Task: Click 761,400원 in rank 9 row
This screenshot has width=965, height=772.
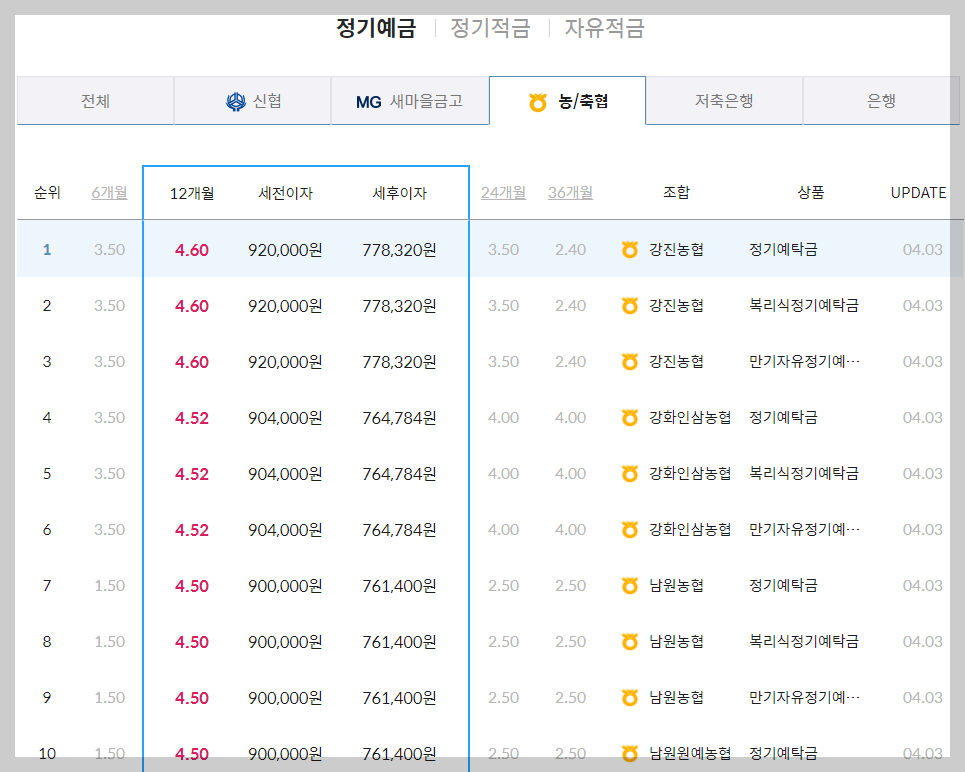Action: pos(399,698)
